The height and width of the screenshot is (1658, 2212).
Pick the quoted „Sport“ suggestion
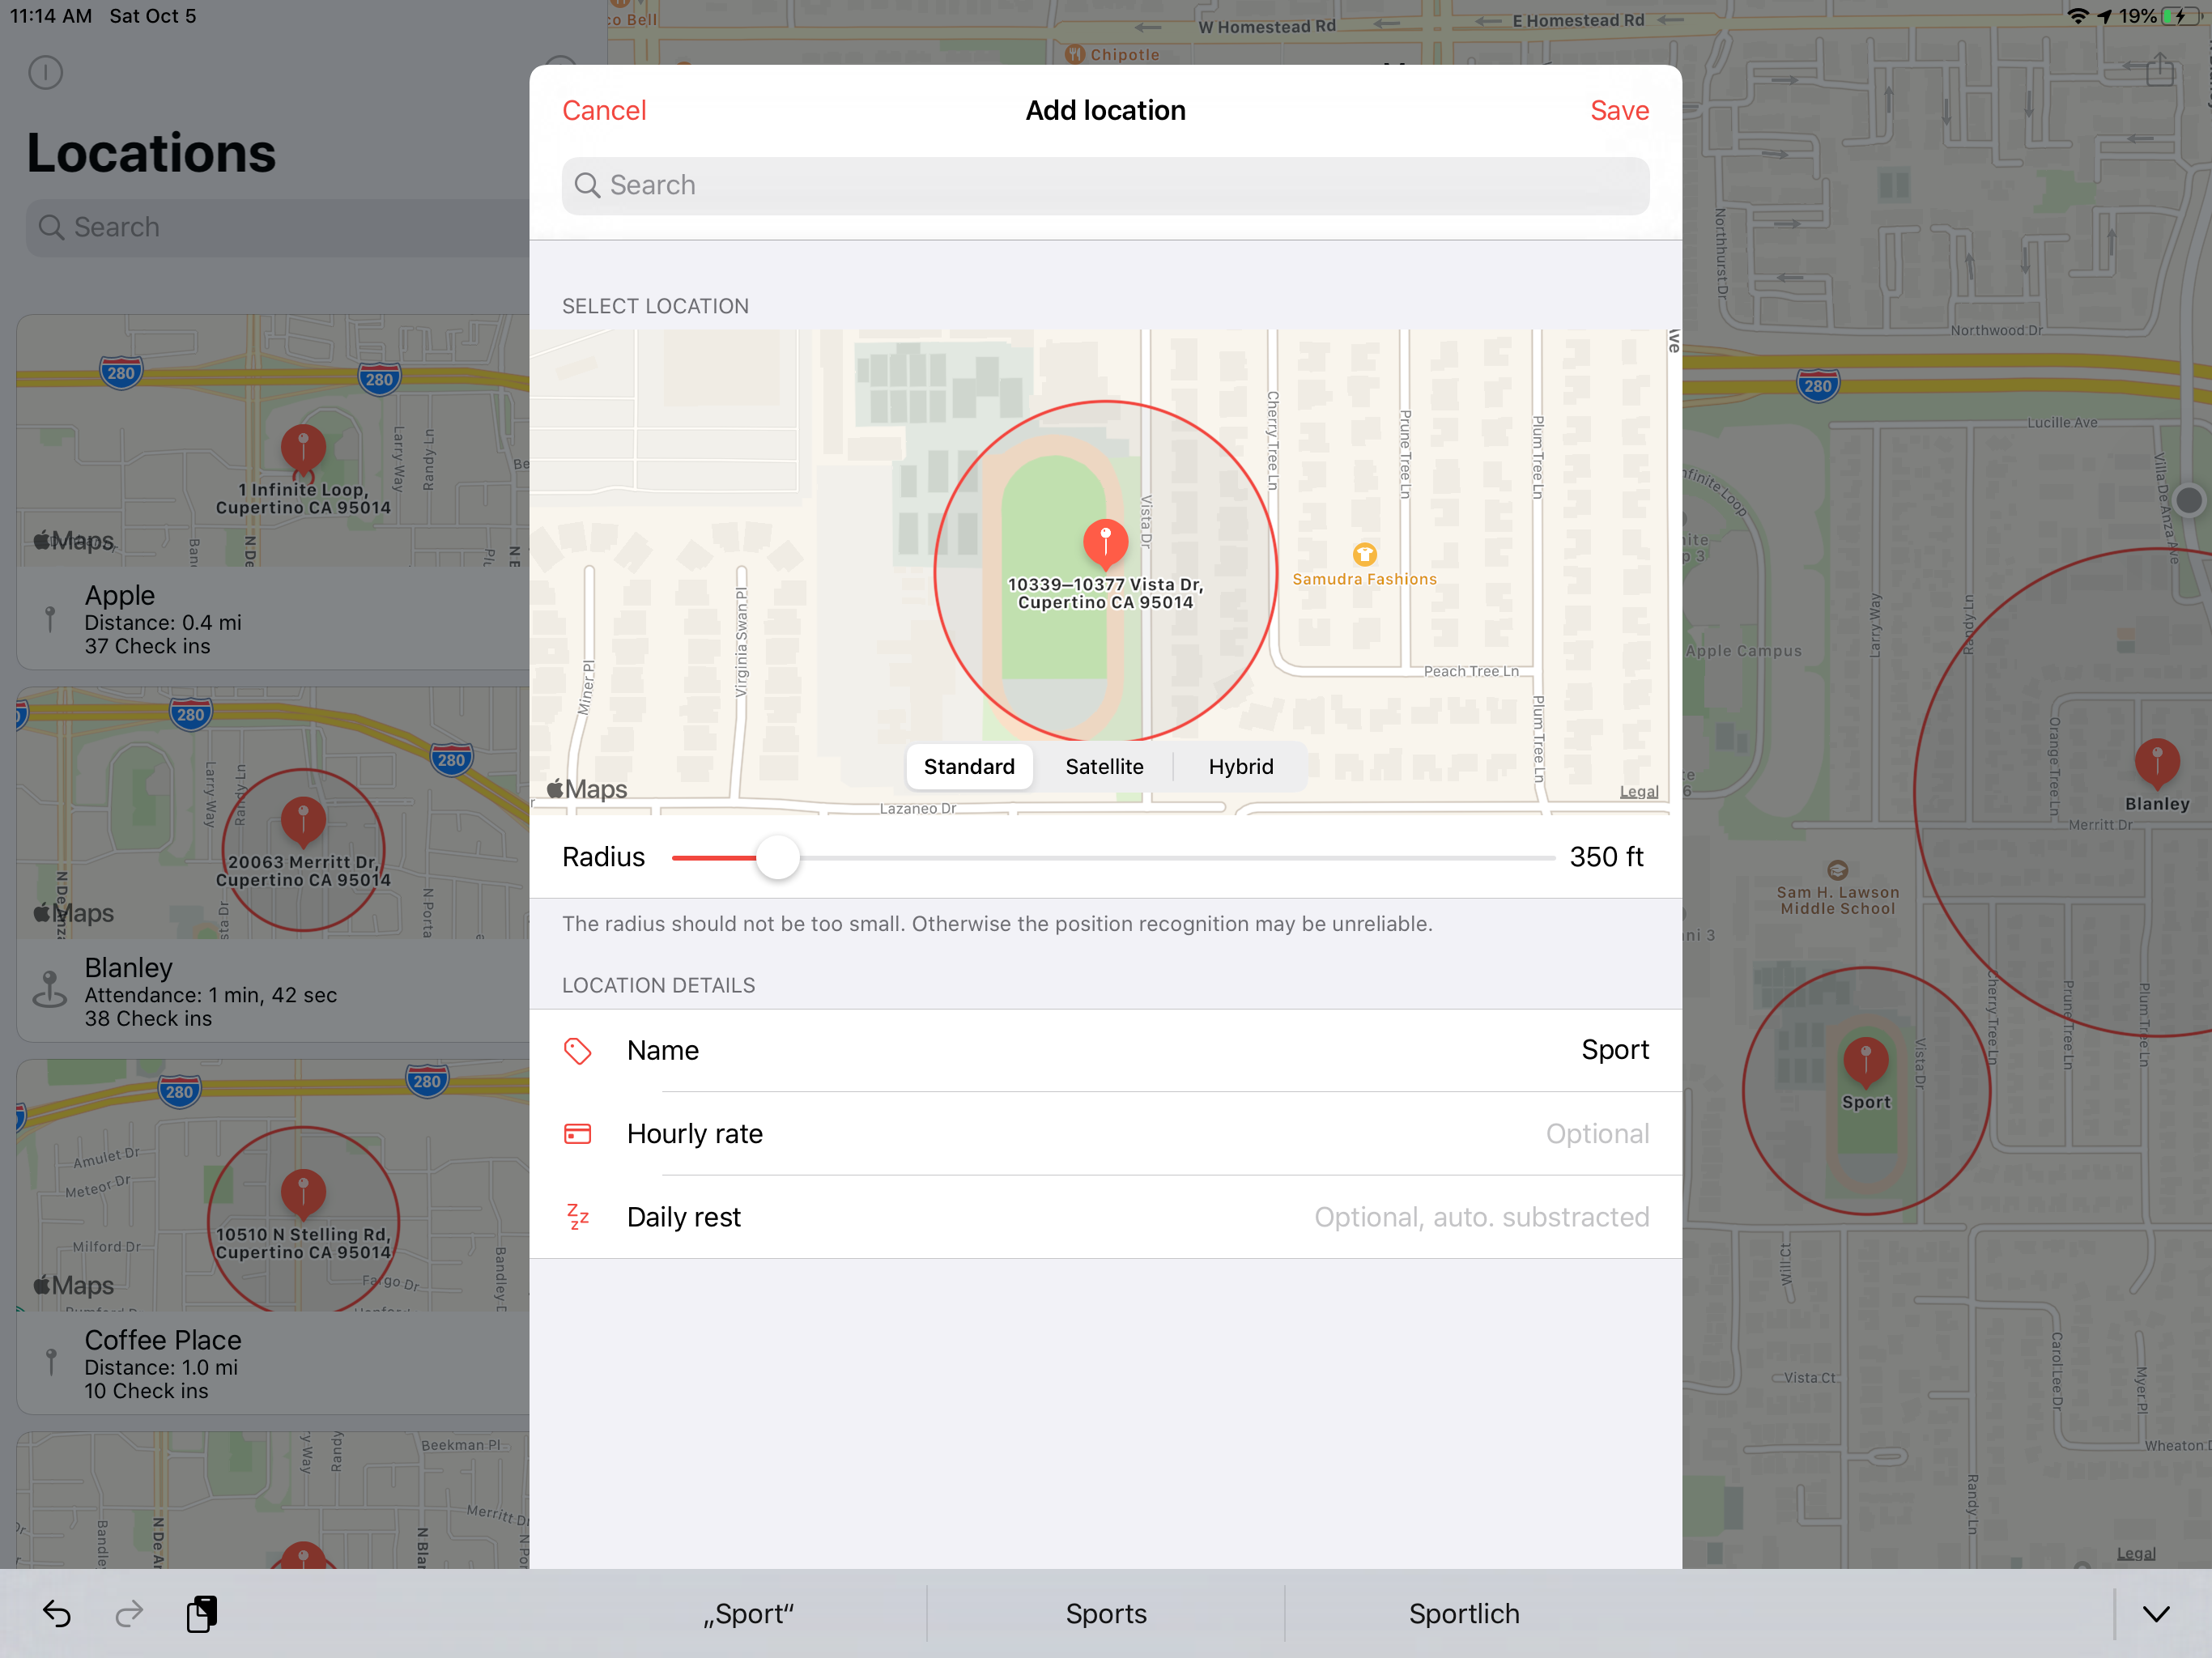pyautogui.click(x=748, y=1613)
